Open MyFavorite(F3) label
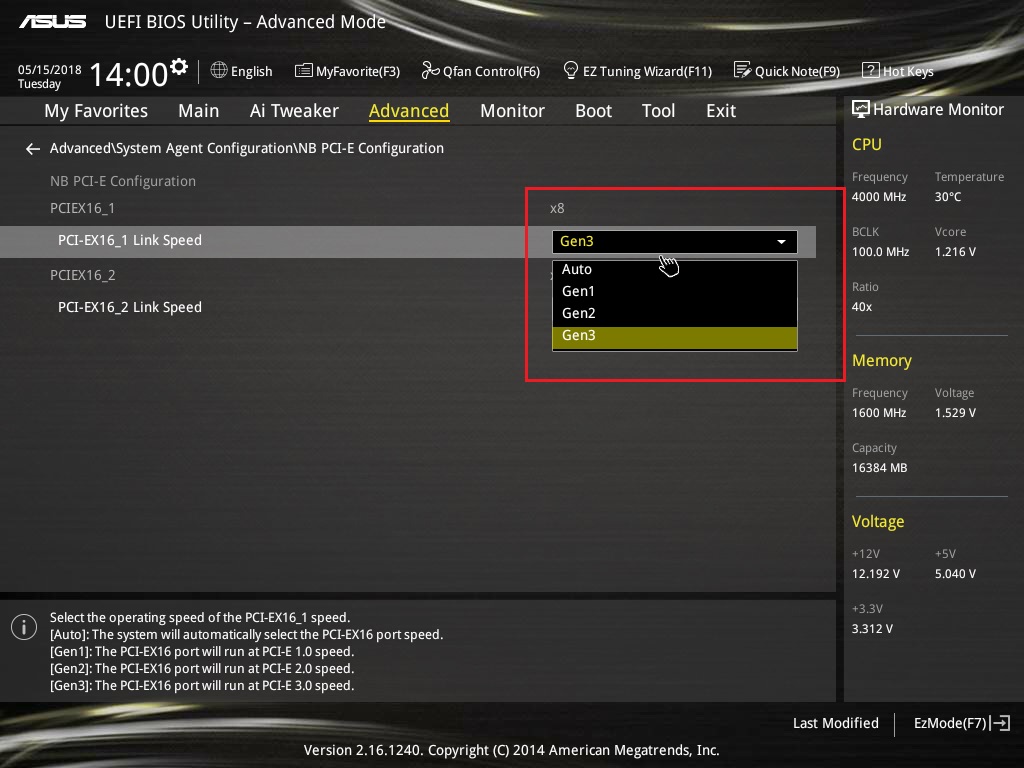 358,71
